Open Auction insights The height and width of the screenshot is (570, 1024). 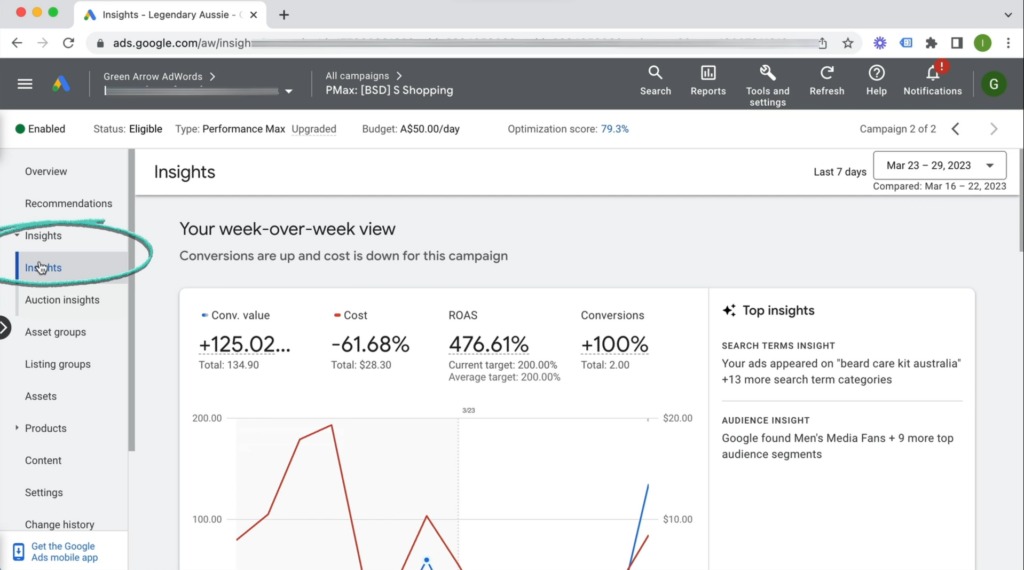point(62,300)
